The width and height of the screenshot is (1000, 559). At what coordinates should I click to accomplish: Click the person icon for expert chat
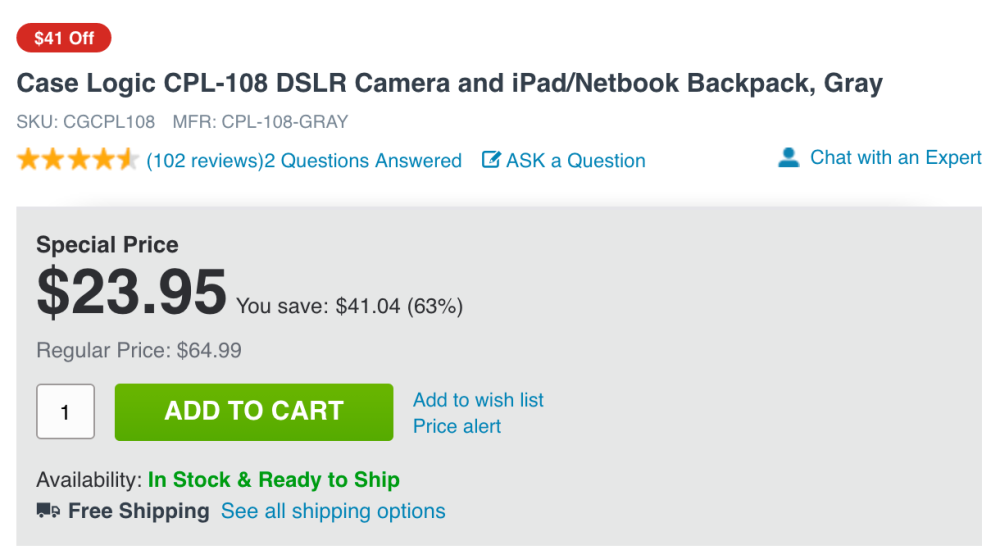click(x=789, y=158)
